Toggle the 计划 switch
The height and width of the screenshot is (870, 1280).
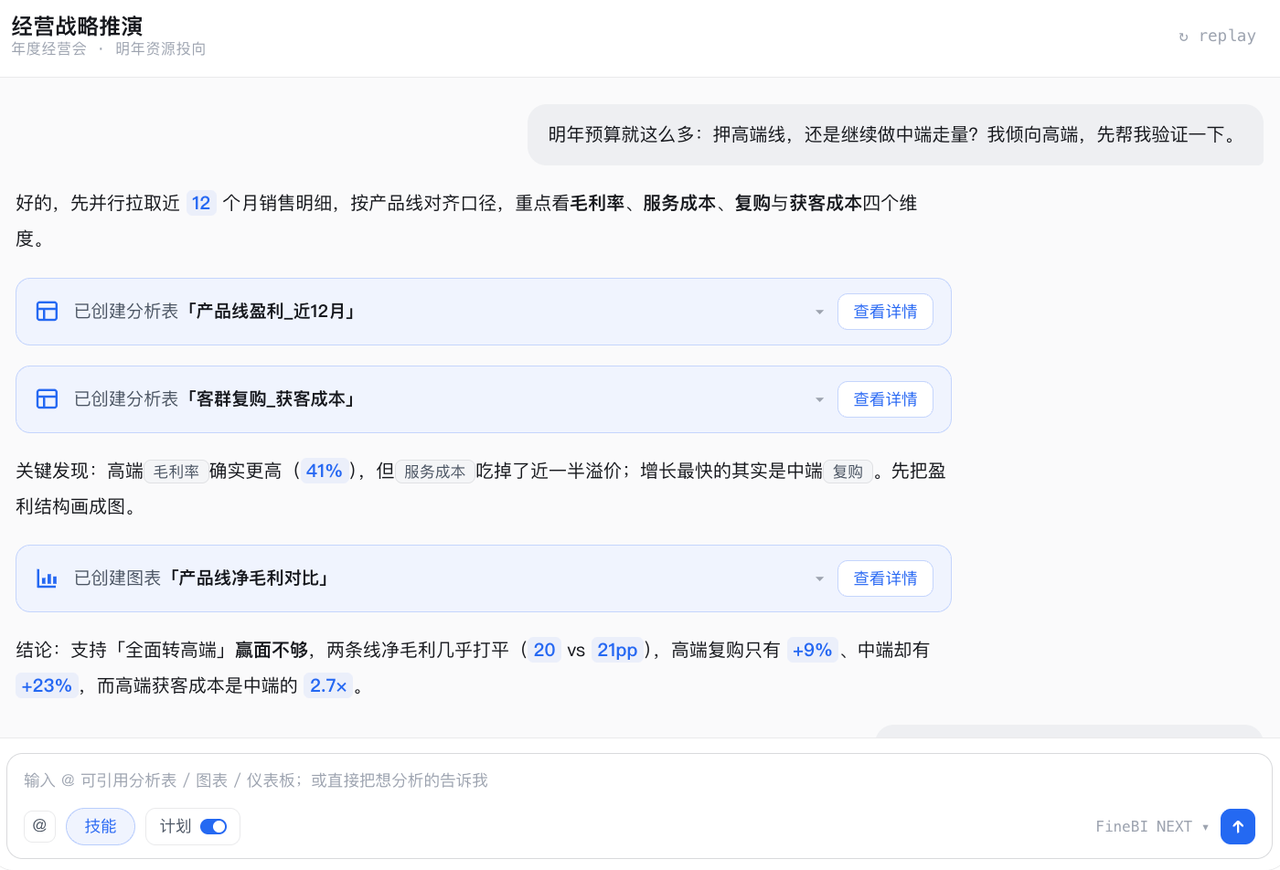point(213,826)
